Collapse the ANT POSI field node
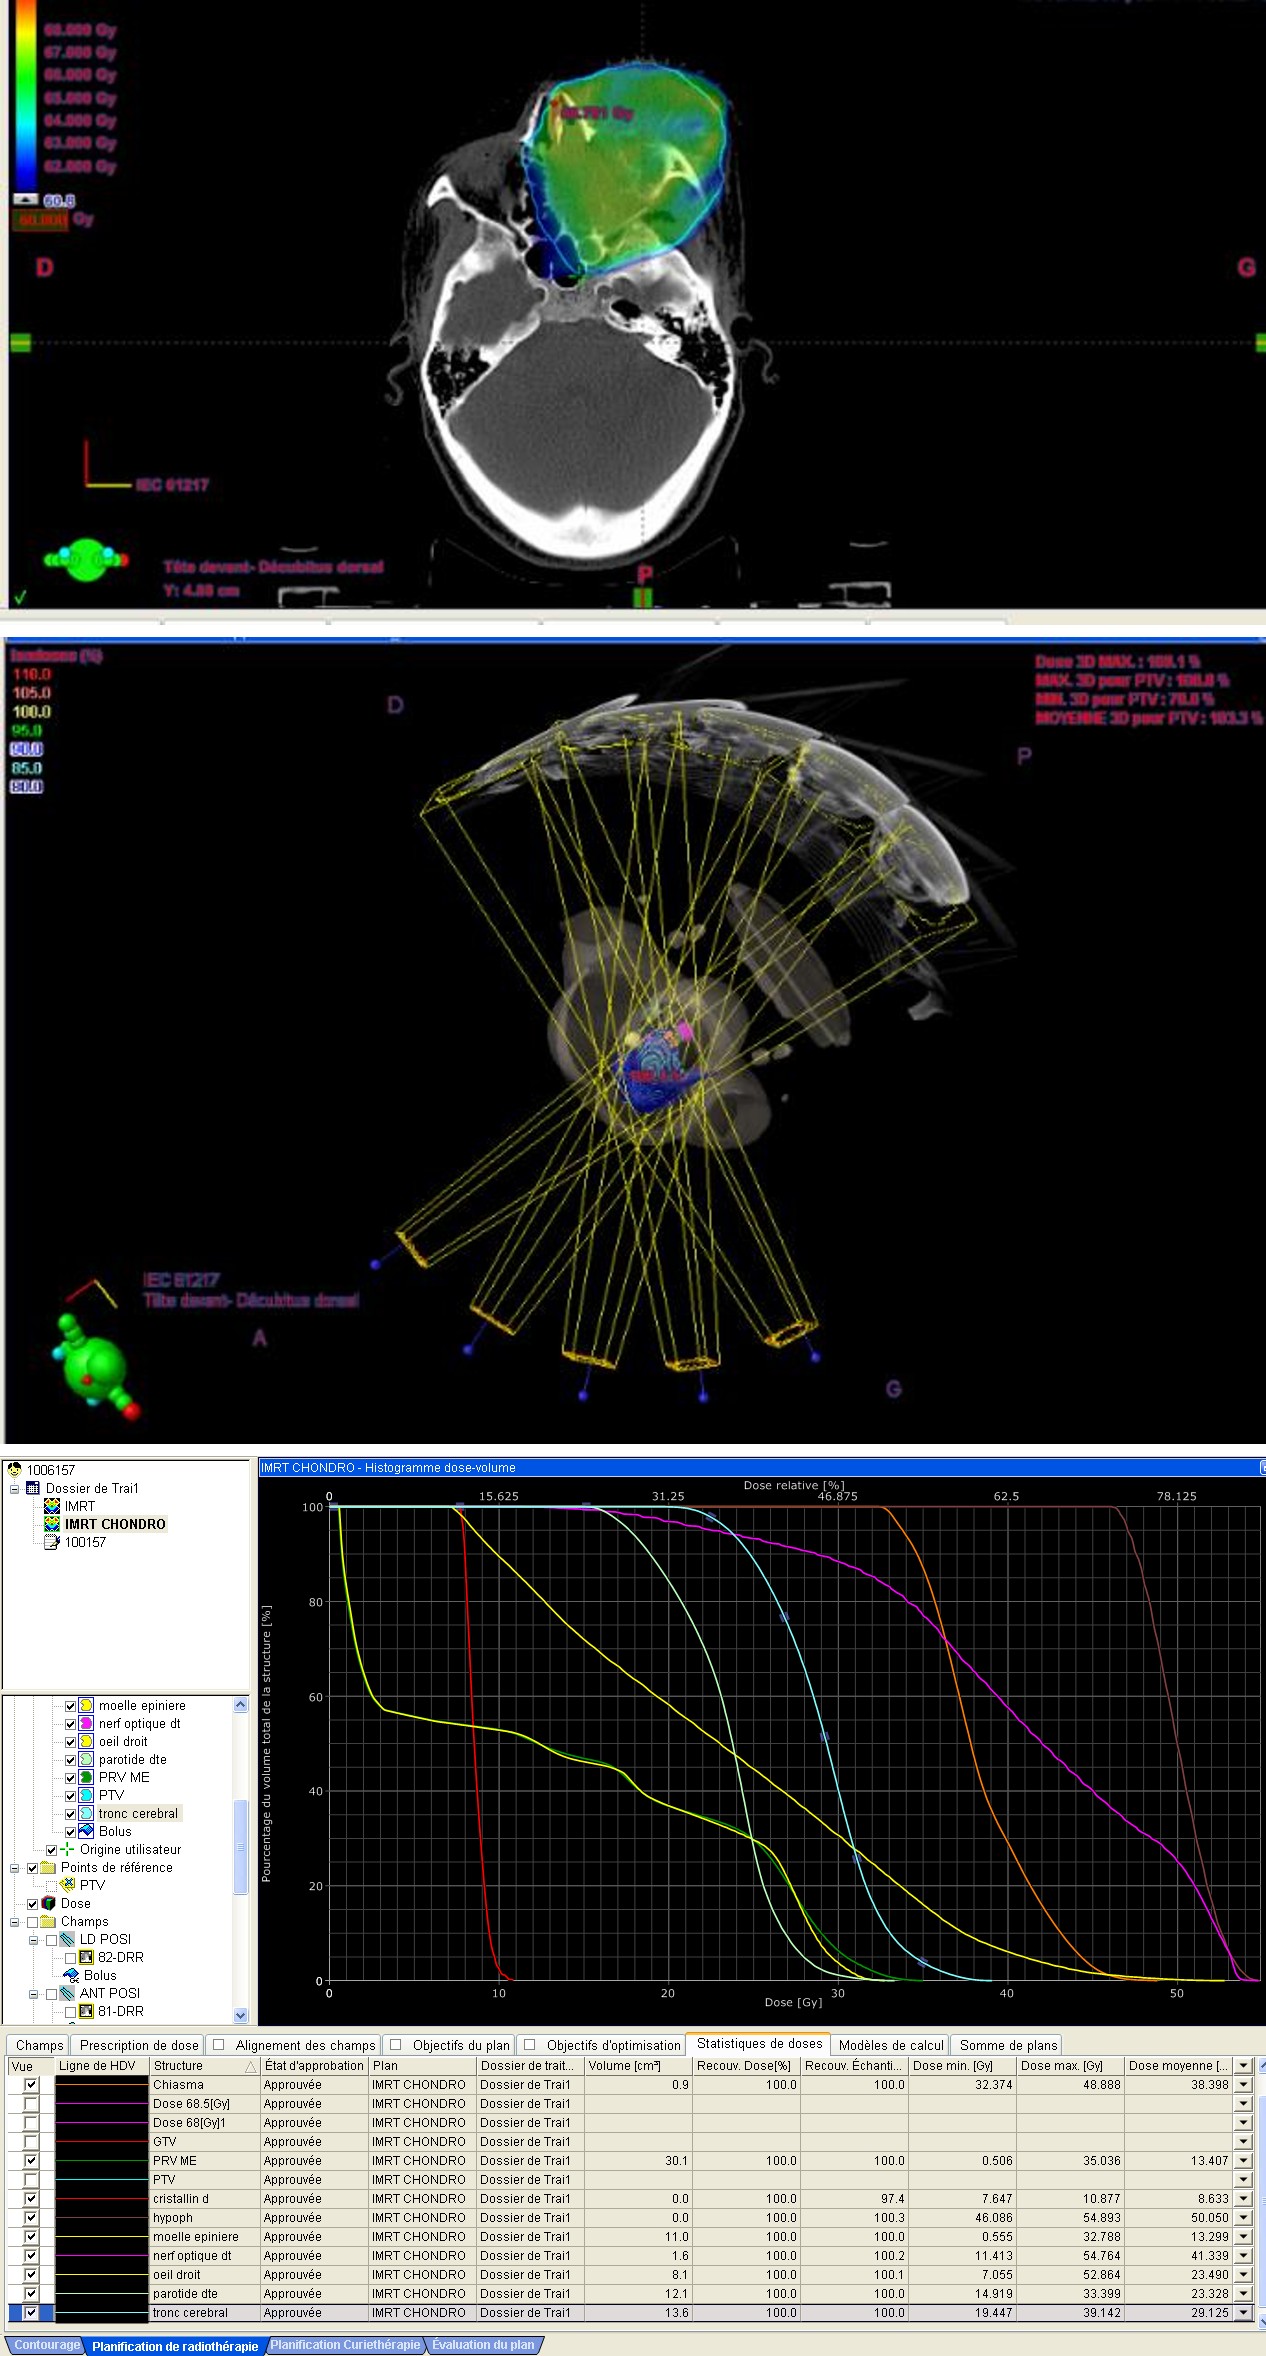 pyautogui.click(x=34, y=1993)
